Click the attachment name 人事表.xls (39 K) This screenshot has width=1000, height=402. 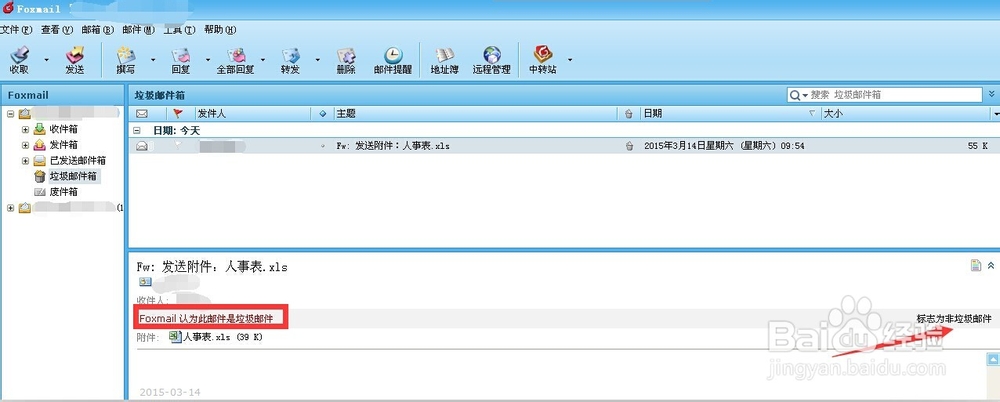click(x=223, y=337)
